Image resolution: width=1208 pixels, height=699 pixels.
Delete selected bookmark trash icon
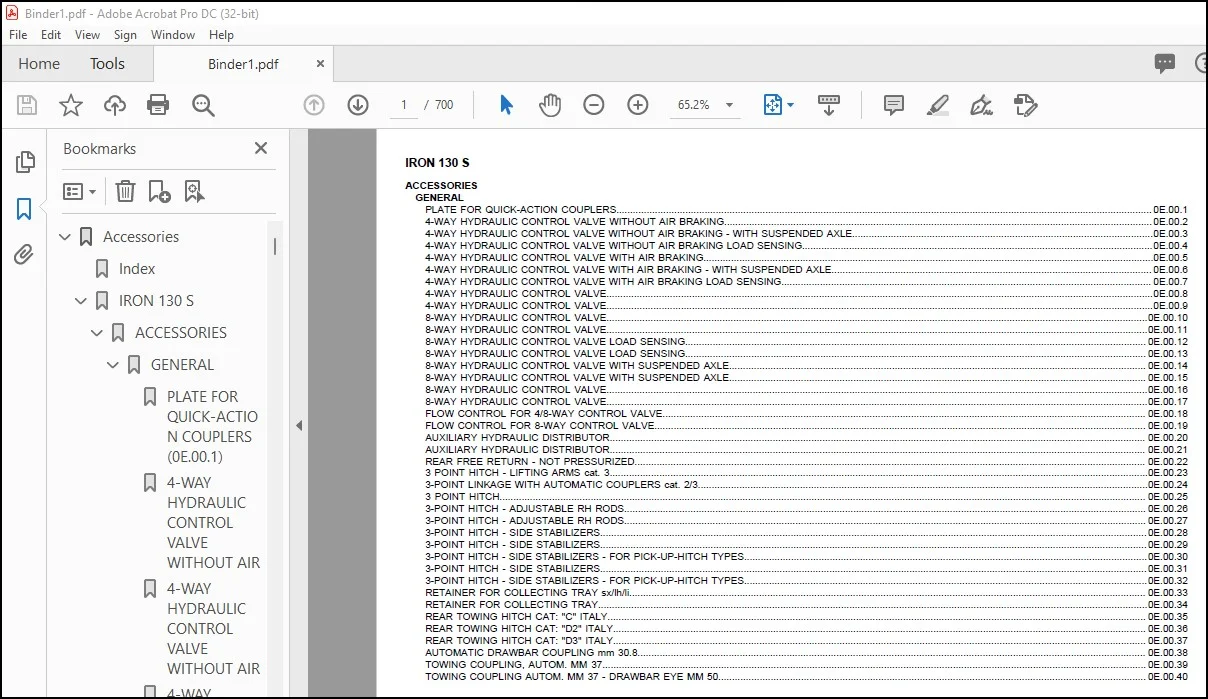[x=125, y=191]
